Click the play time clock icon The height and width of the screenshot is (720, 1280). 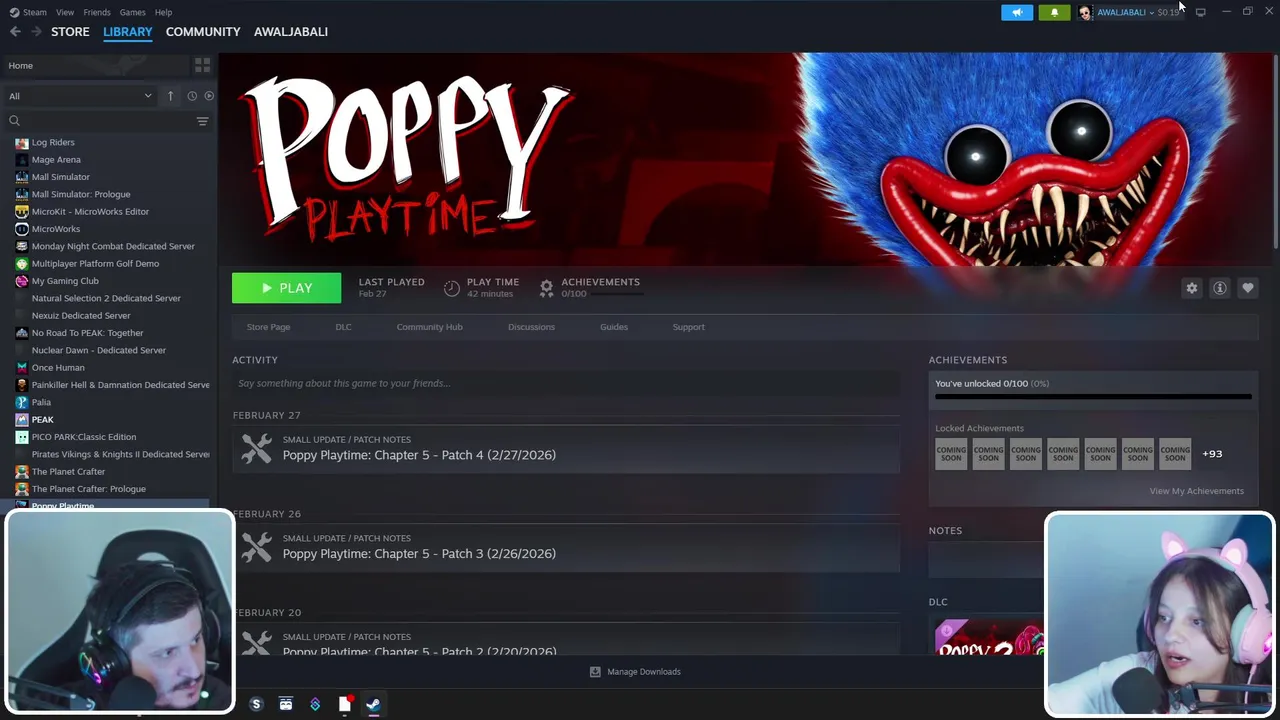tap(452, 288)
